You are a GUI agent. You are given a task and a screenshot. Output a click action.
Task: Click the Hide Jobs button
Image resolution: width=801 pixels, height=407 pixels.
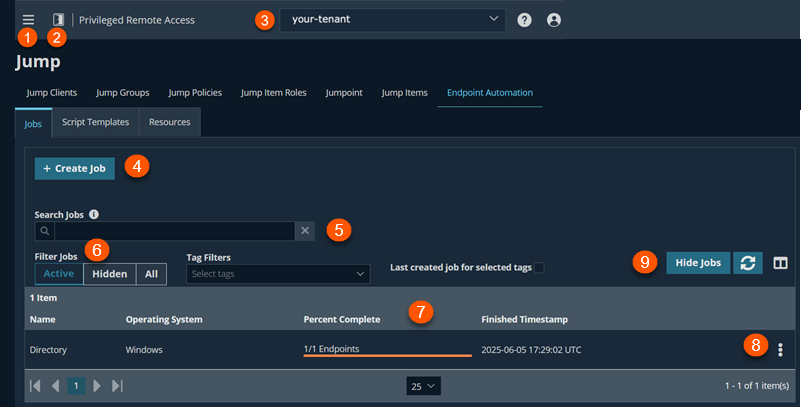(698, 263)
